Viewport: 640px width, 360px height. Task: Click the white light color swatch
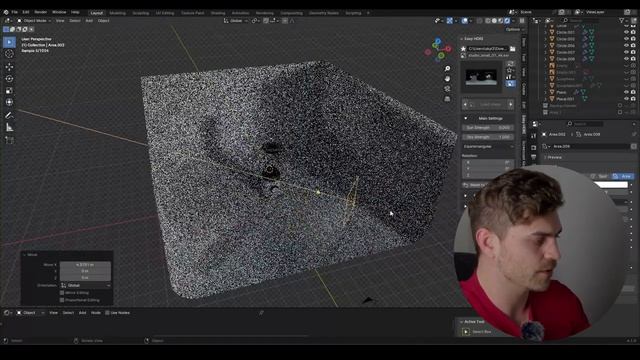pyautogui.click(x=610, y=185)
